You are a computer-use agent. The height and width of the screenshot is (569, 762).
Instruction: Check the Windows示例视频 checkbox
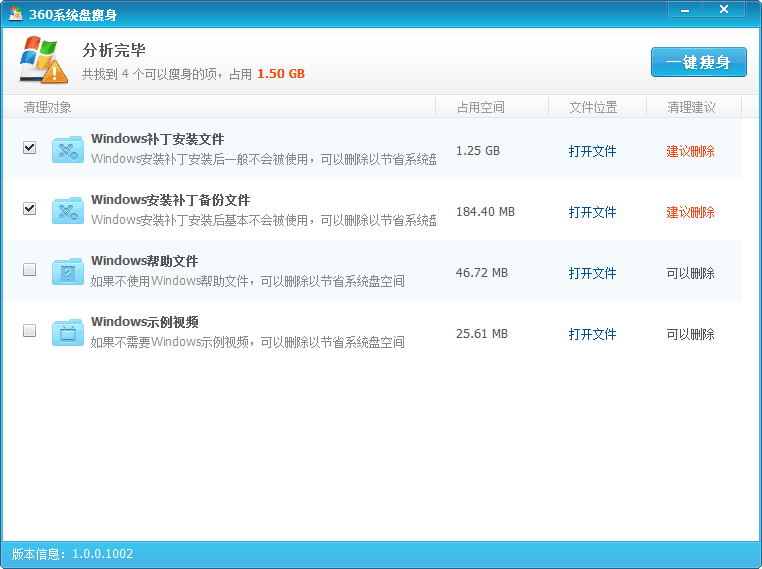29,331
